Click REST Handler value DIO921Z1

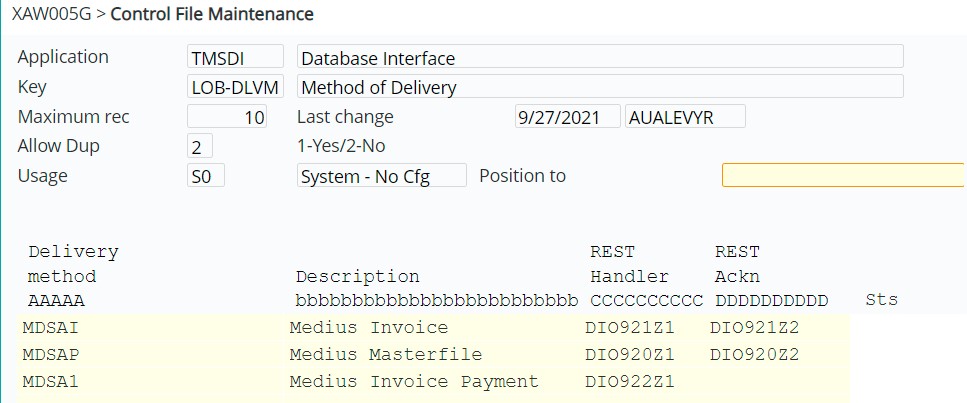click(x=629, y=328)
